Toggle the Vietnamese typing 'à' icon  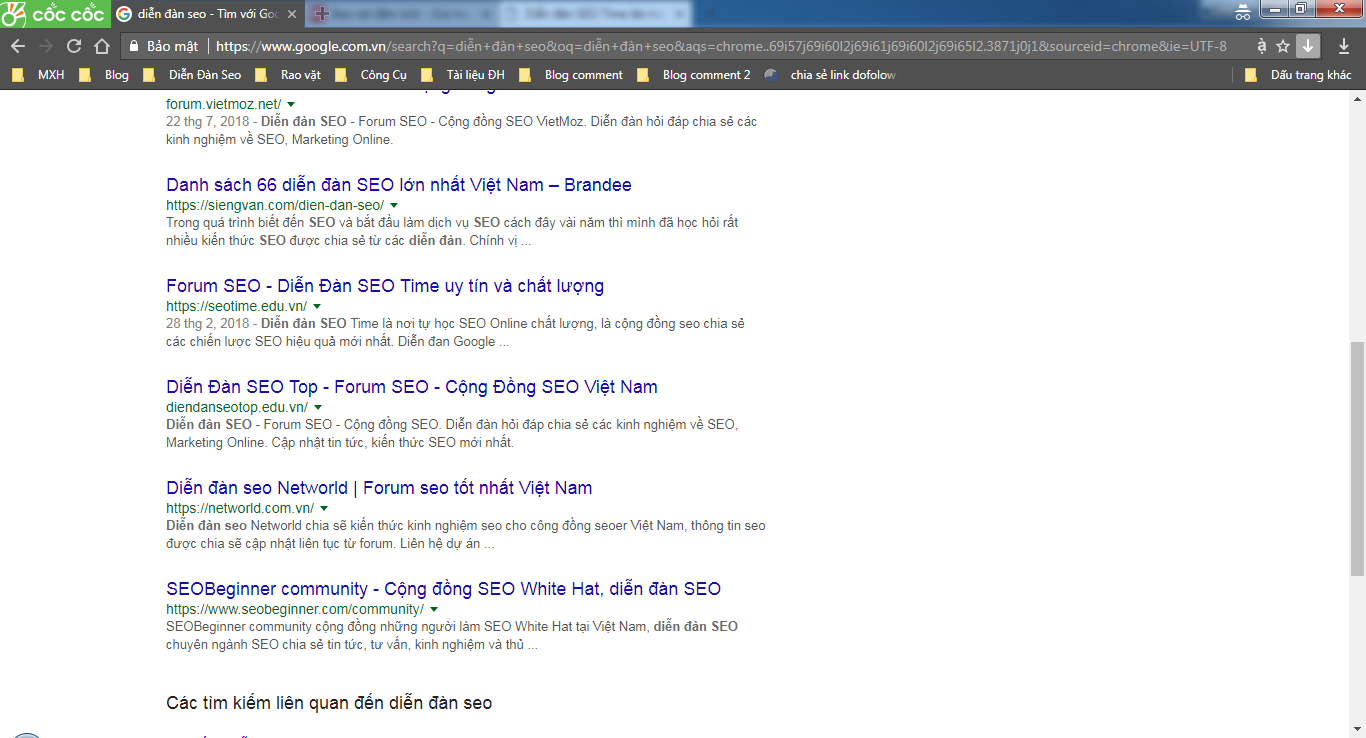[1261, 46]
